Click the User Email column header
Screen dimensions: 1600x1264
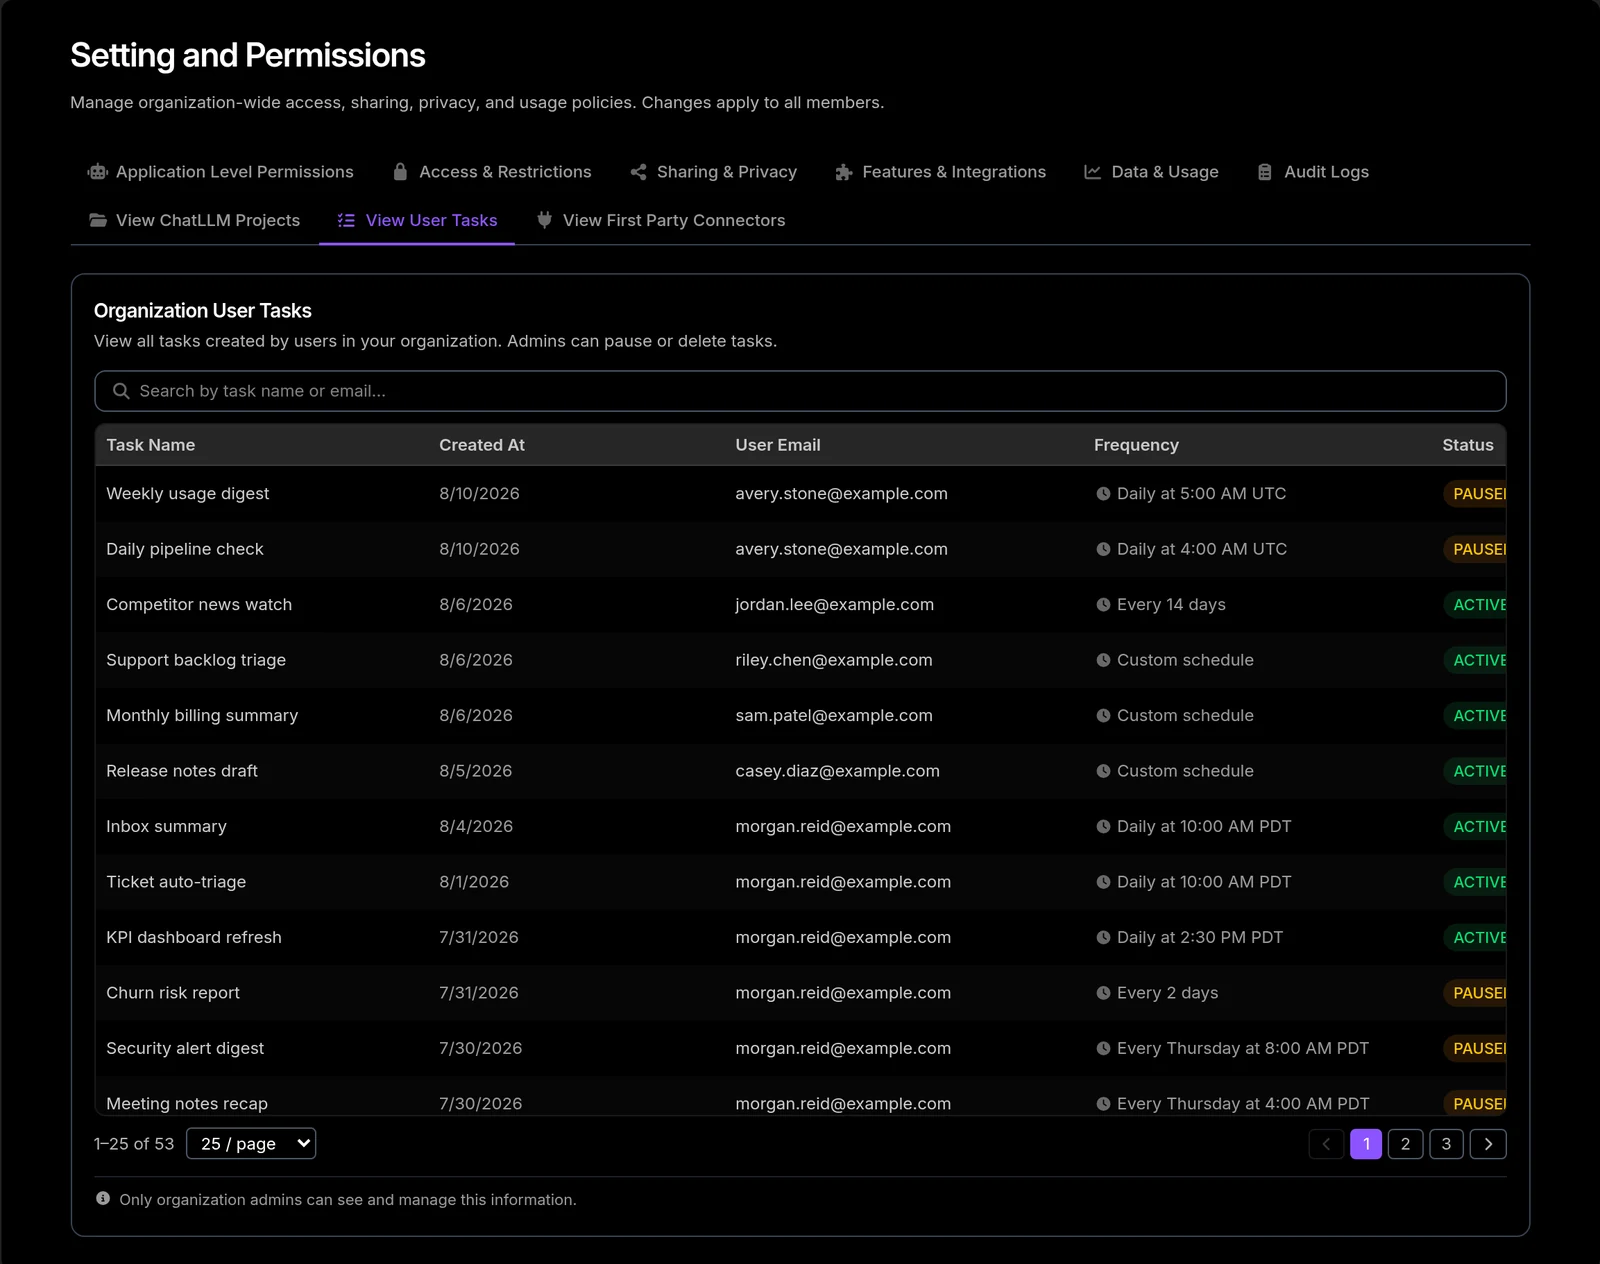tap(778, 445)
